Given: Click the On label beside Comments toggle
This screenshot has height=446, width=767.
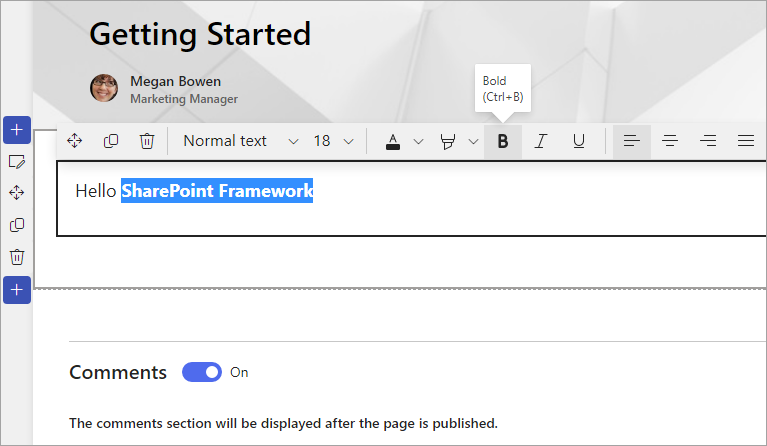Looking at the screenshot, I should click(239, 373).
